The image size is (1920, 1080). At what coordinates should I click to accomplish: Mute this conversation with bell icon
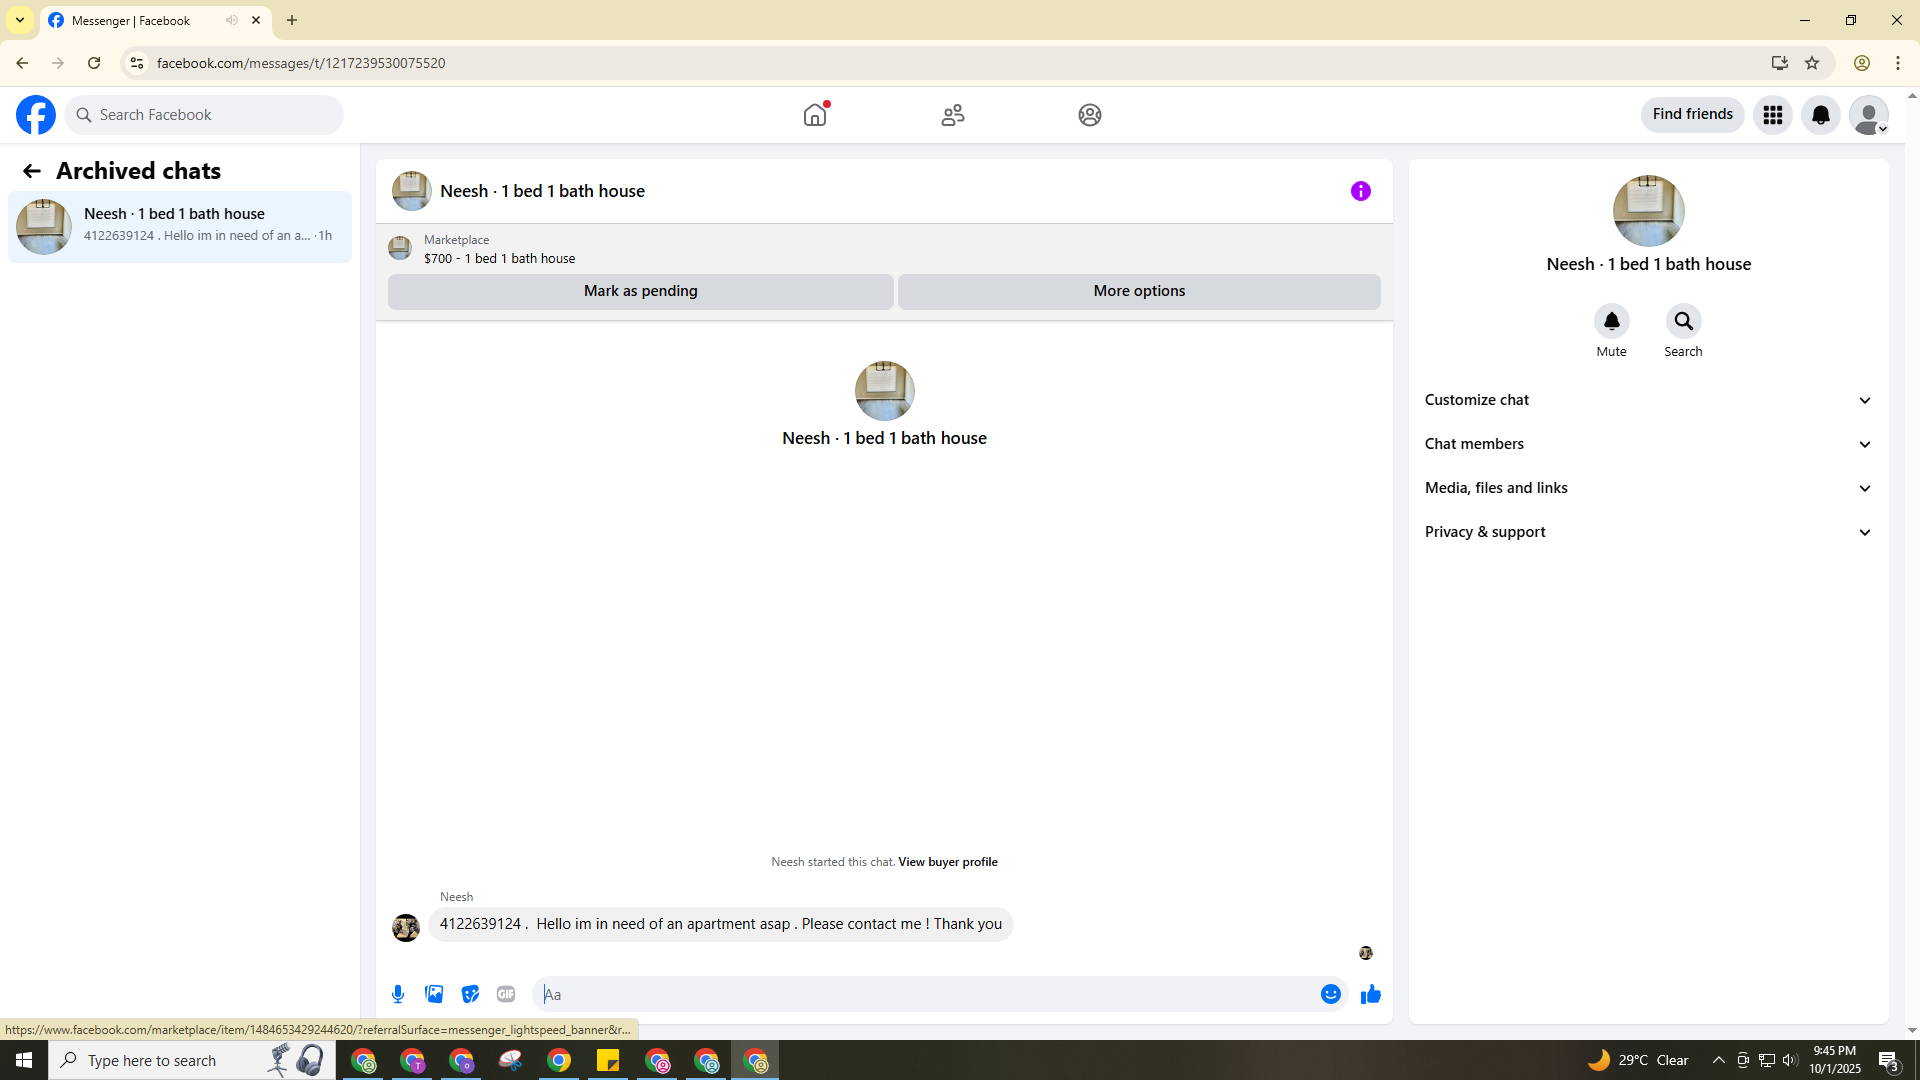pos(1611,322)
